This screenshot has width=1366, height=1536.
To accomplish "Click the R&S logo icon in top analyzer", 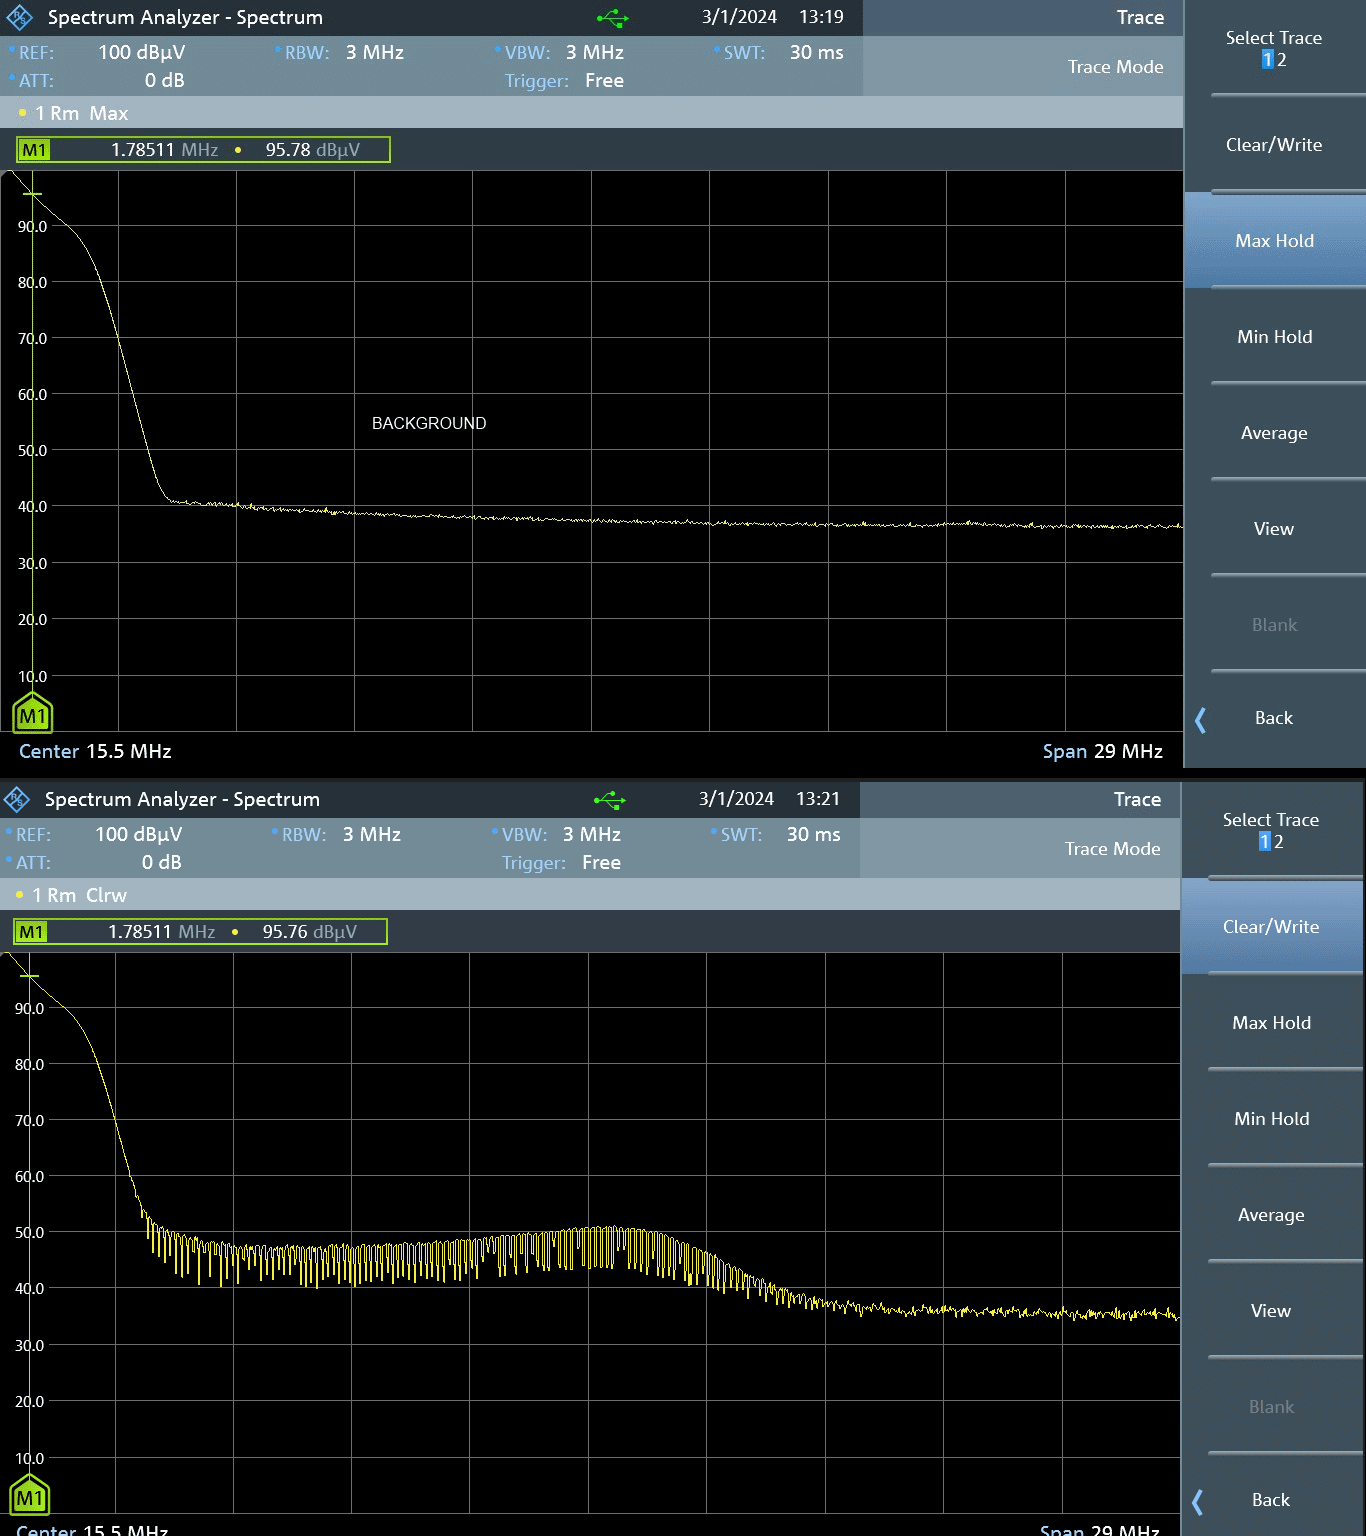I will (x=20, y=17).
